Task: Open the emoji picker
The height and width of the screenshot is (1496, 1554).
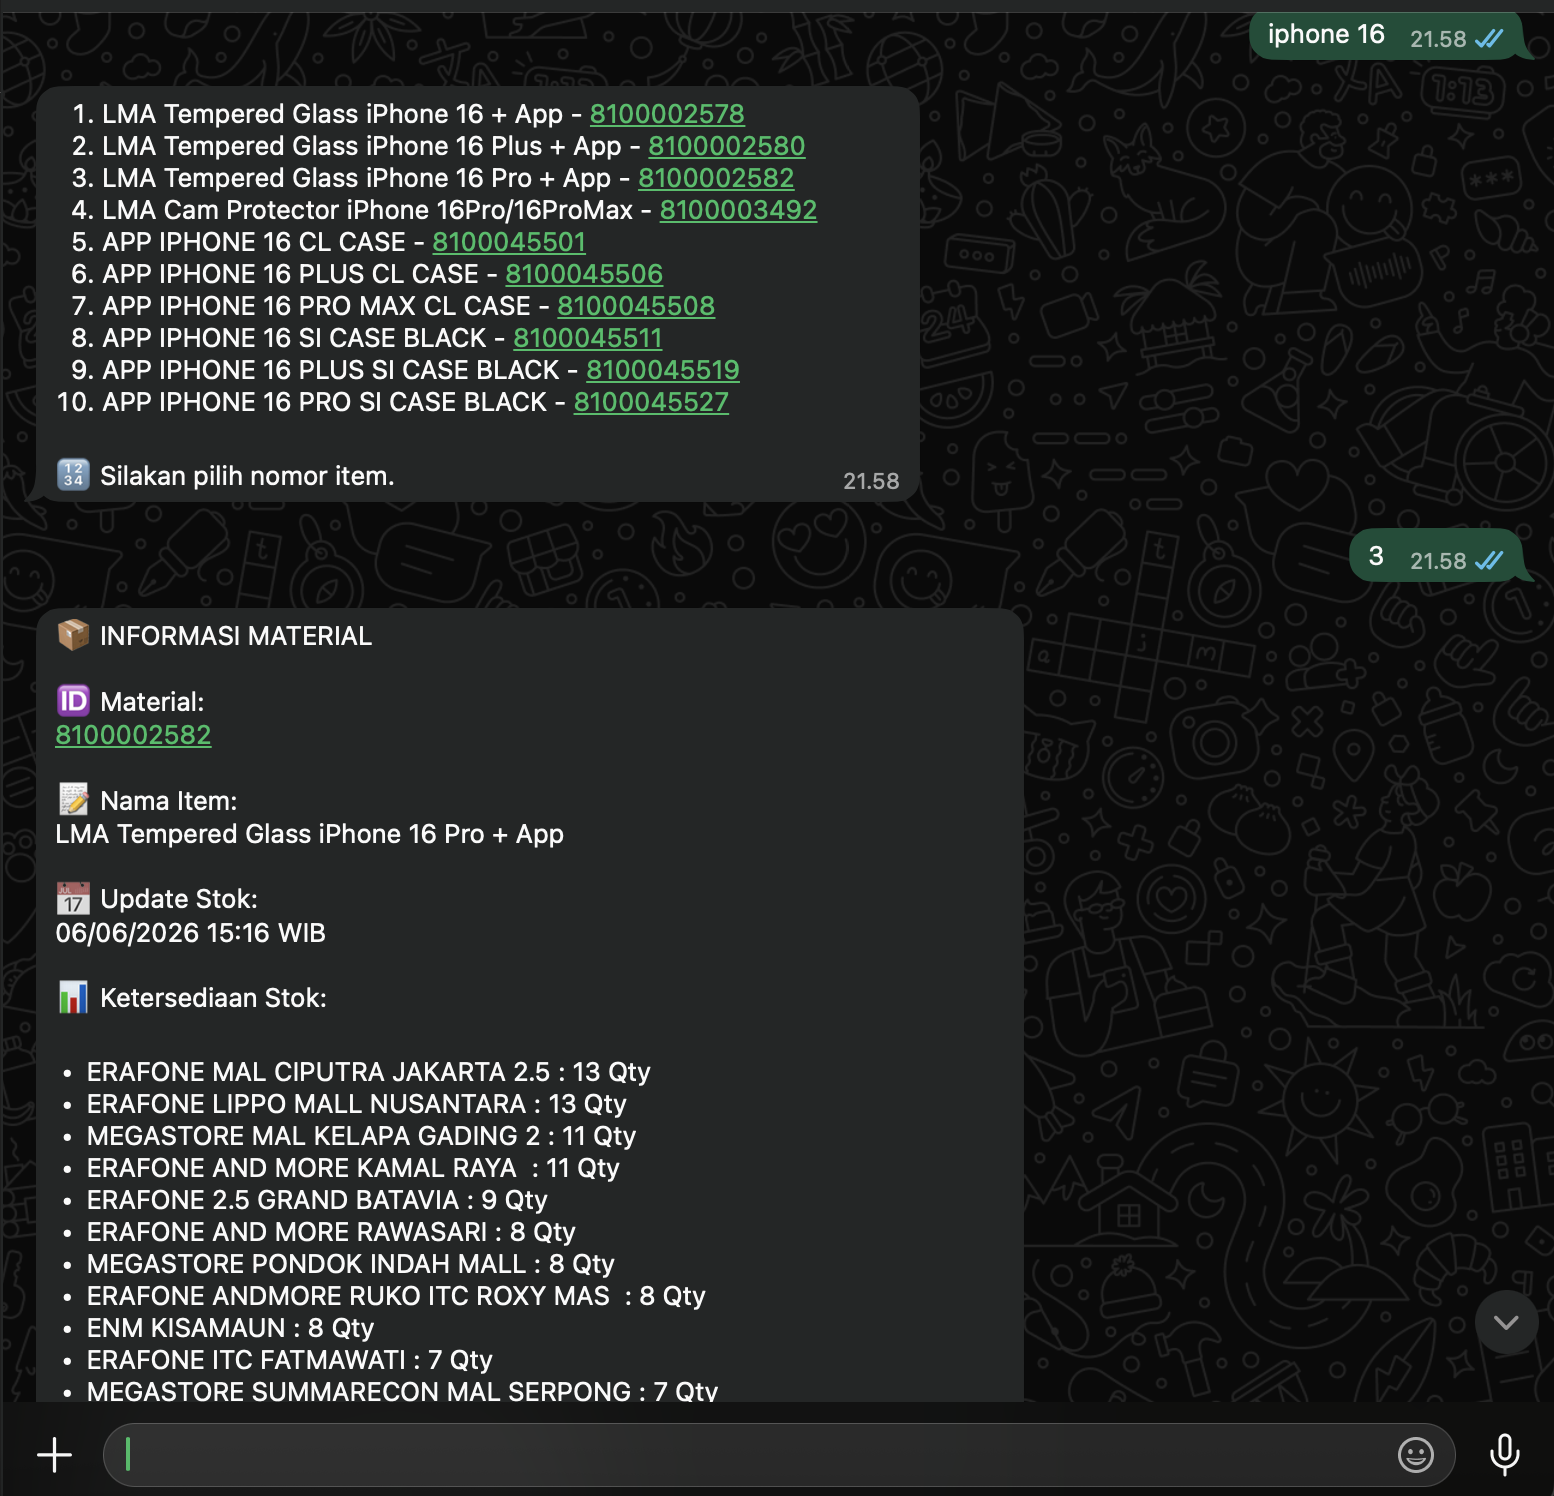Action: pyautogui.click(x=1415, y=1455)
